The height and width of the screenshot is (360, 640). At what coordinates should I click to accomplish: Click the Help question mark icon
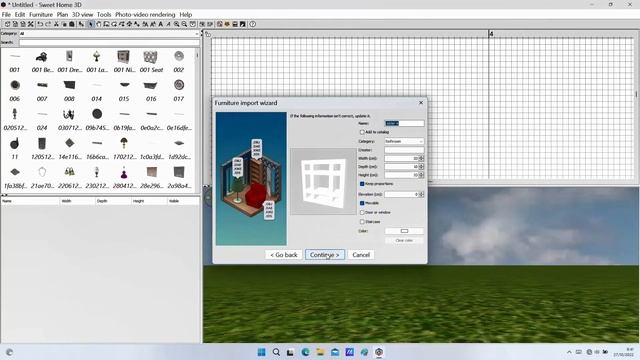(253, 24)
